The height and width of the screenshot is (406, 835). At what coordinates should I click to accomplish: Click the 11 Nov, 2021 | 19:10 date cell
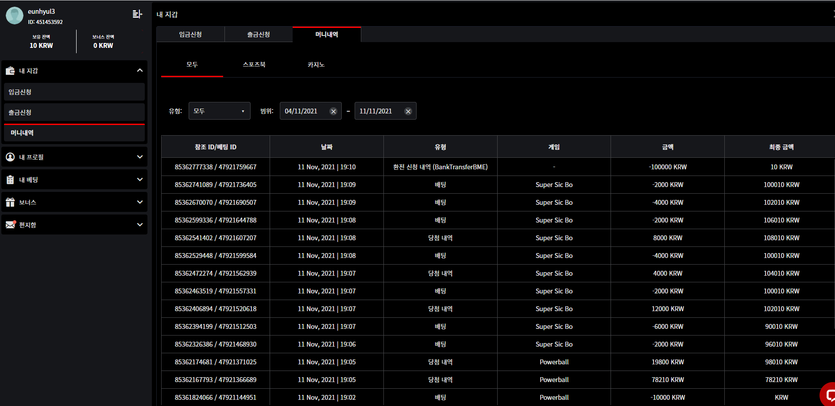tap(326, 167)
